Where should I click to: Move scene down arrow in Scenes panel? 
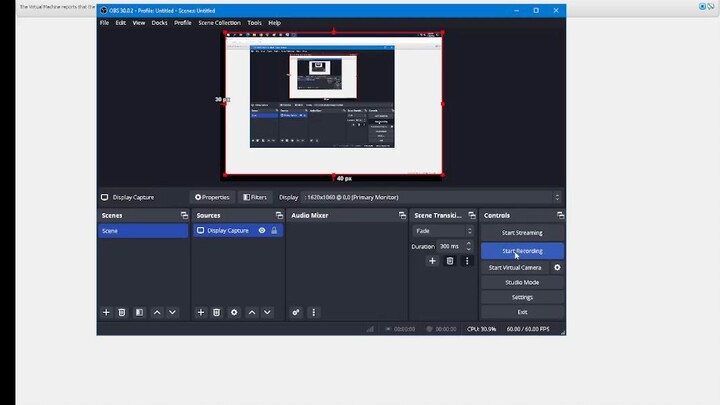pos(172,312)
